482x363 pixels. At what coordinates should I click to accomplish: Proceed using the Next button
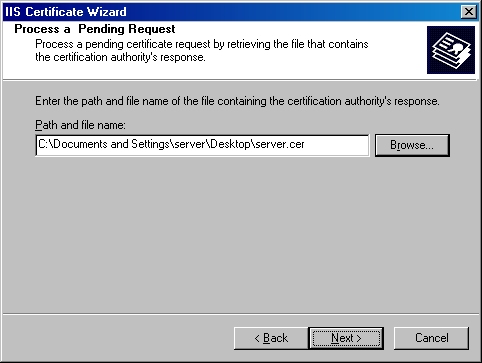coord(346,338)
